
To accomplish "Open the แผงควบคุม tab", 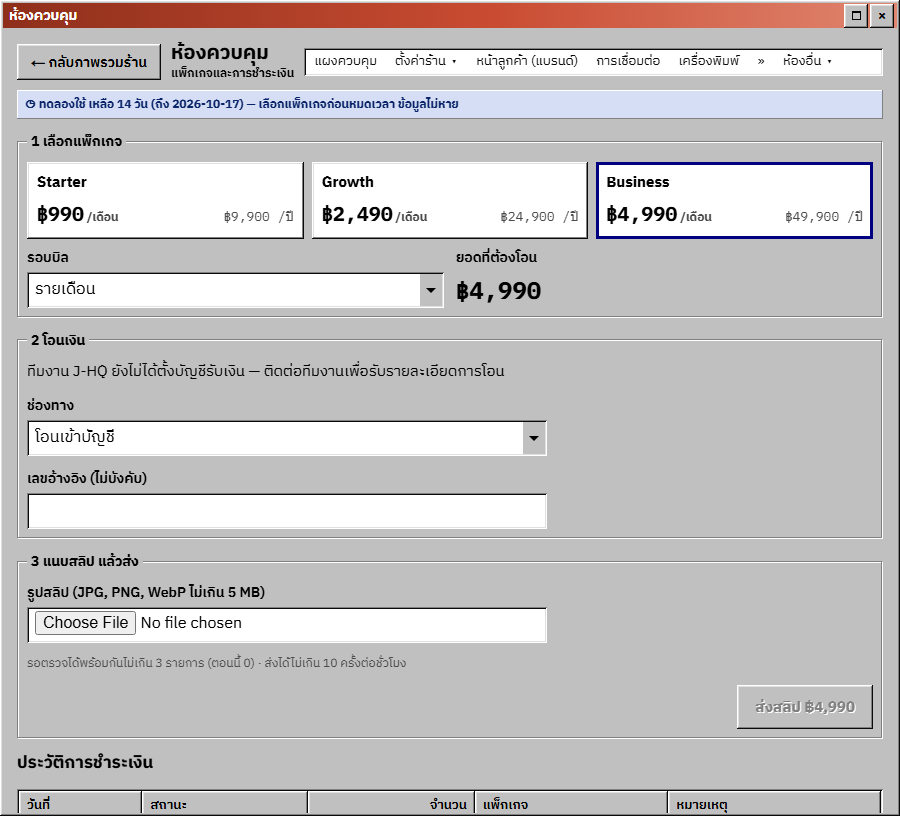I will tap(346, 61).
